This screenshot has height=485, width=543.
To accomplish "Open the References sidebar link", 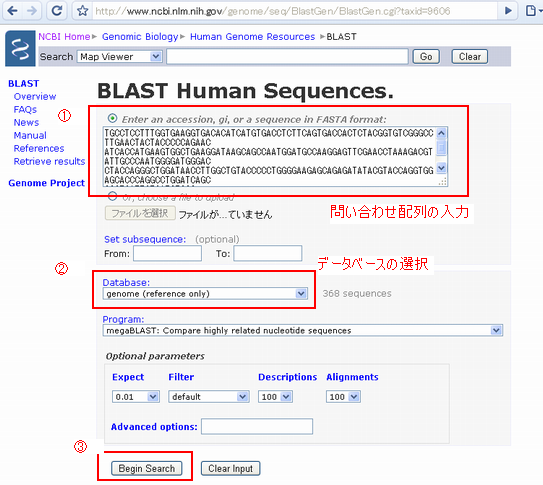I will 39,149.
